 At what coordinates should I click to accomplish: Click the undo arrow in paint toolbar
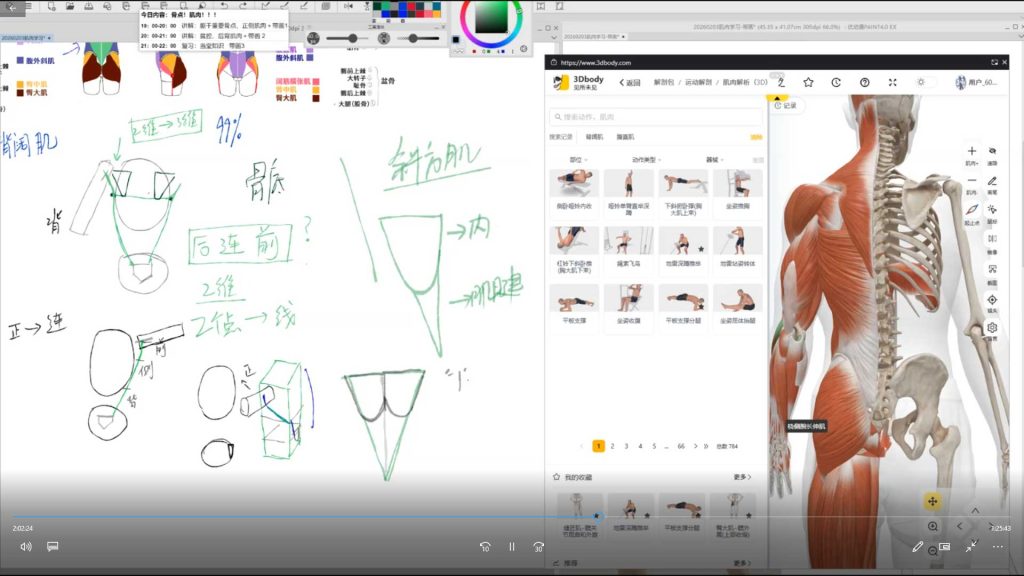224,6
